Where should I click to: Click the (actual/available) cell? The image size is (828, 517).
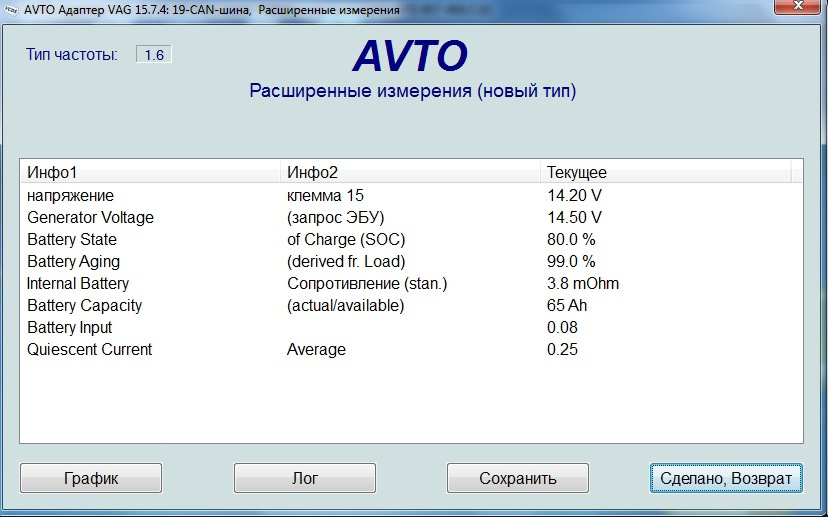(345, 306)
